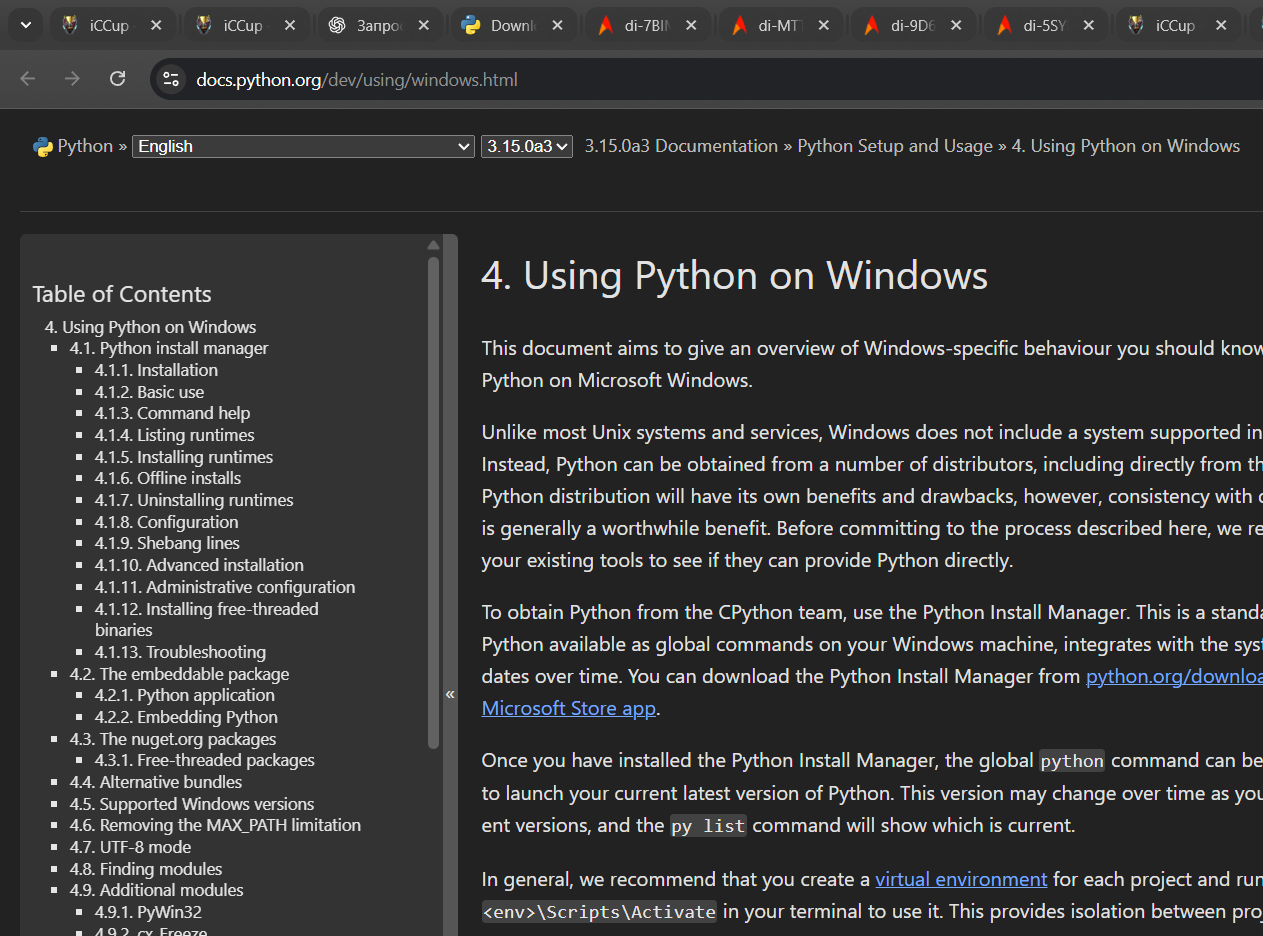View site information icon in address bar
The height and width of the screenshot is (936, 1263).
[x=171, y=79]
